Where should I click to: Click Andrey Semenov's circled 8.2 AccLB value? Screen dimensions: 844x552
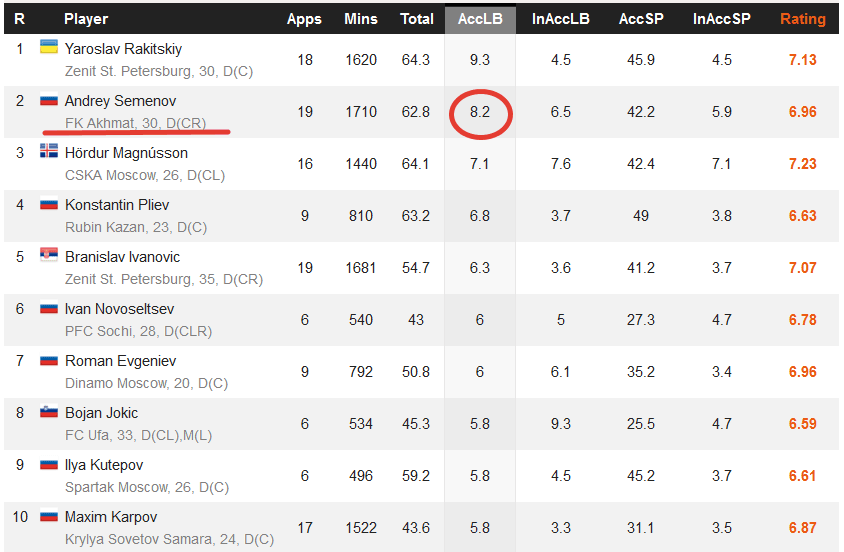(x=480, y=112)
